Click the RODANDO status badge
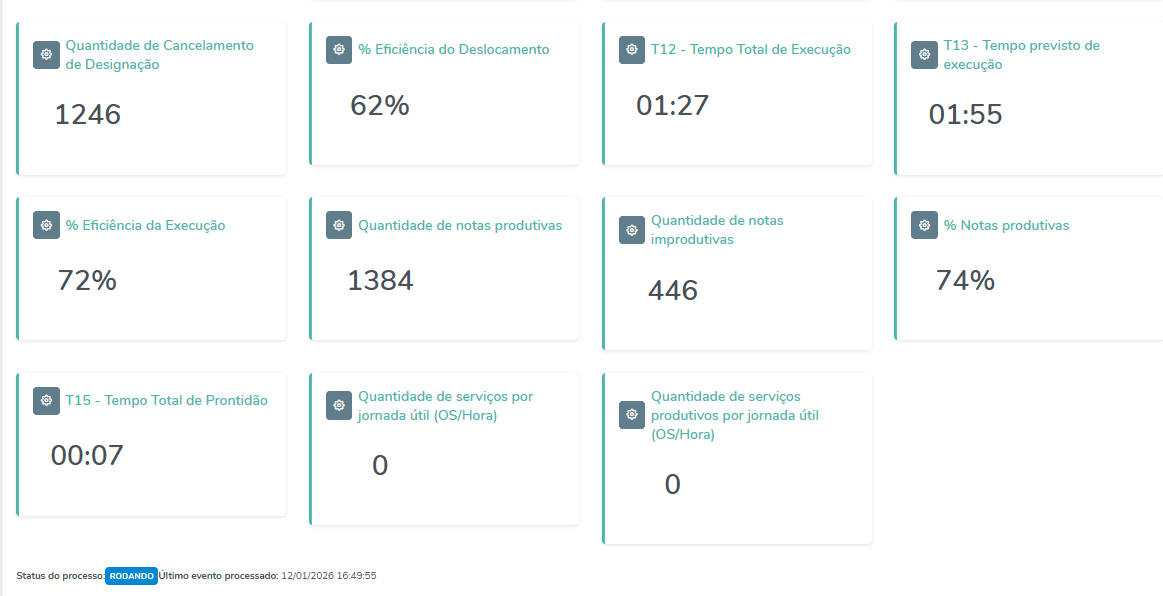Screen dimensions: 1163x596 point(132,576)
